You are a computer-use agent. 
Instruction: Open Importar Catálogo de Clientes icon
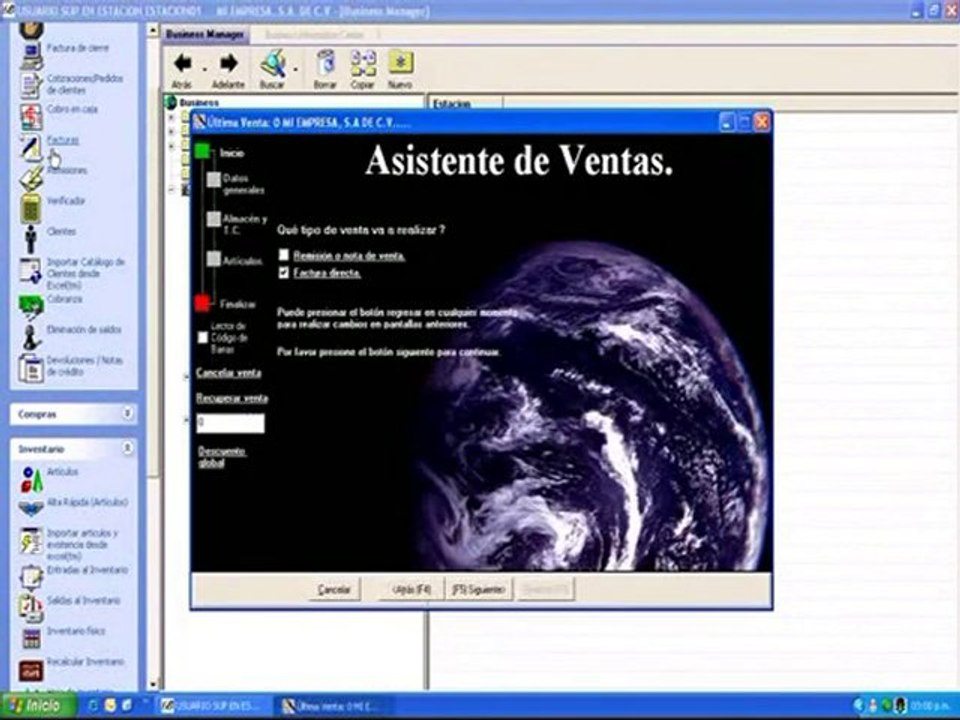point(31,271)
